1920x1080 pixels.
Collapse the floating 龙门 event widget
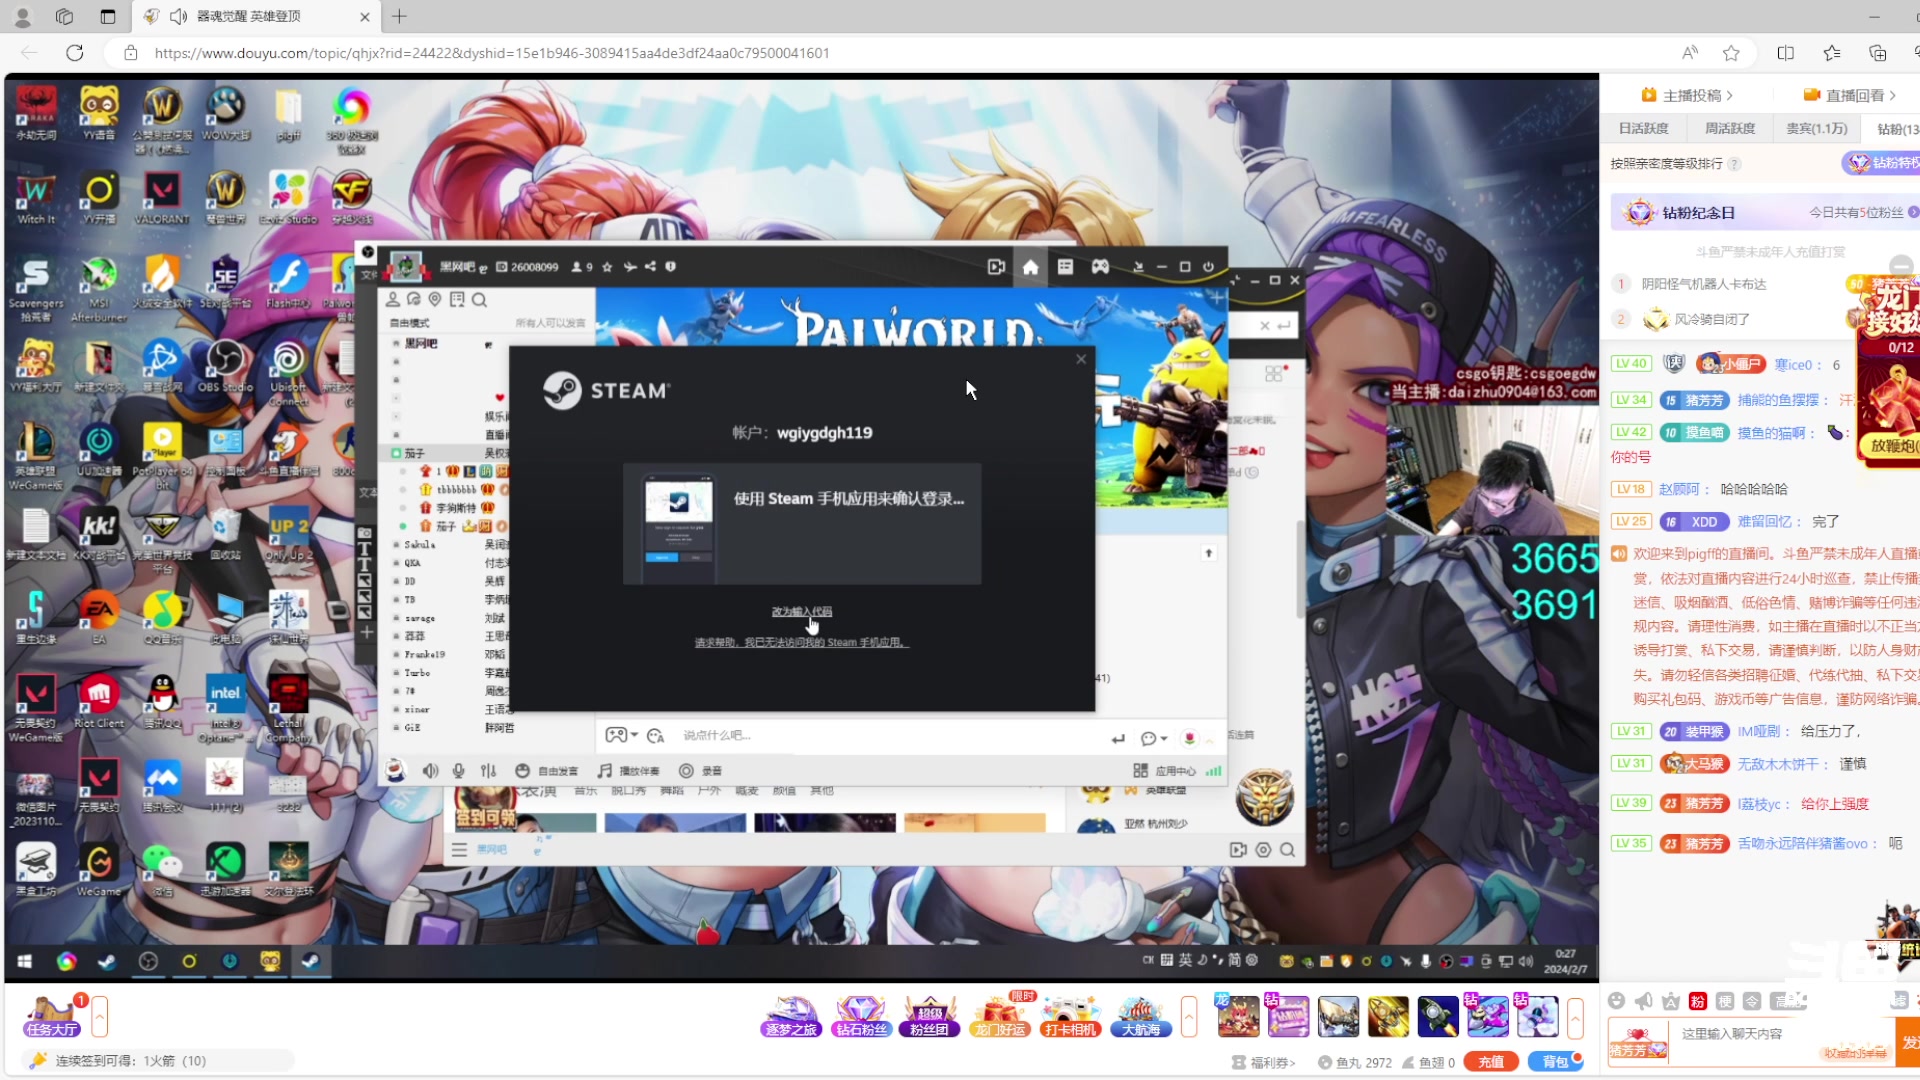[1901, 266]
